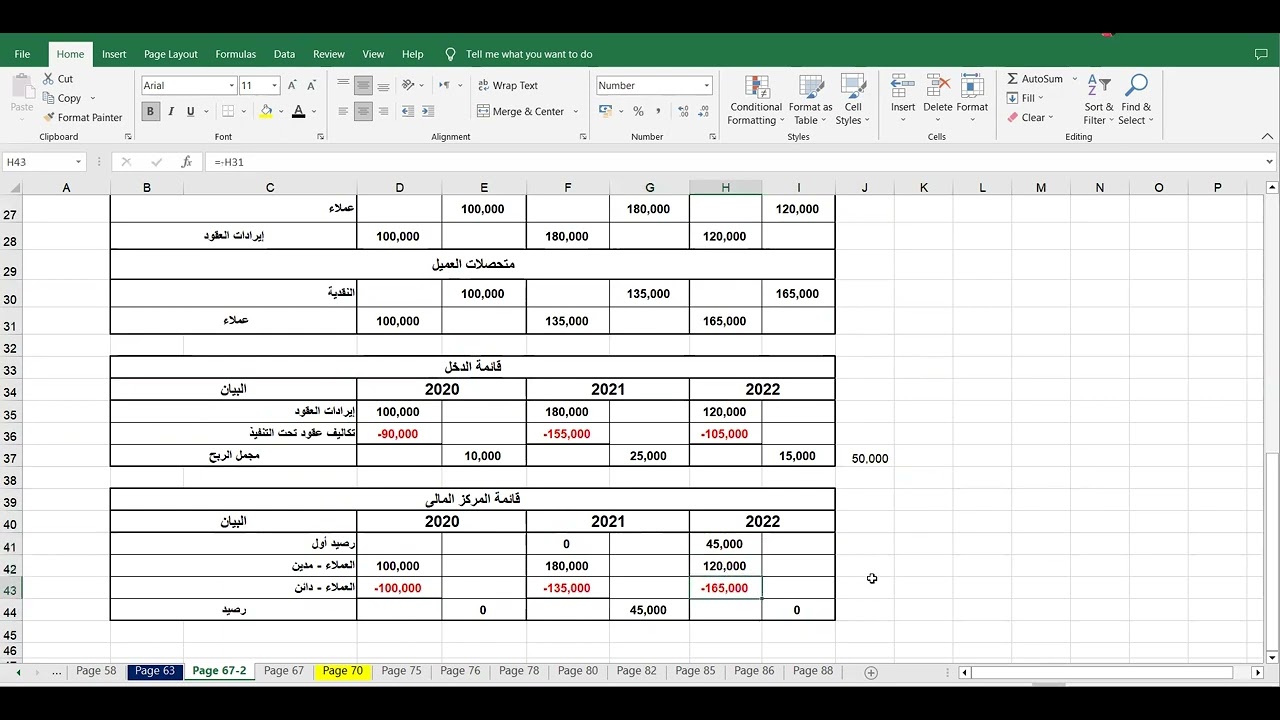
Task: Click the accounting number format icon
Action: tap(605, 112)
